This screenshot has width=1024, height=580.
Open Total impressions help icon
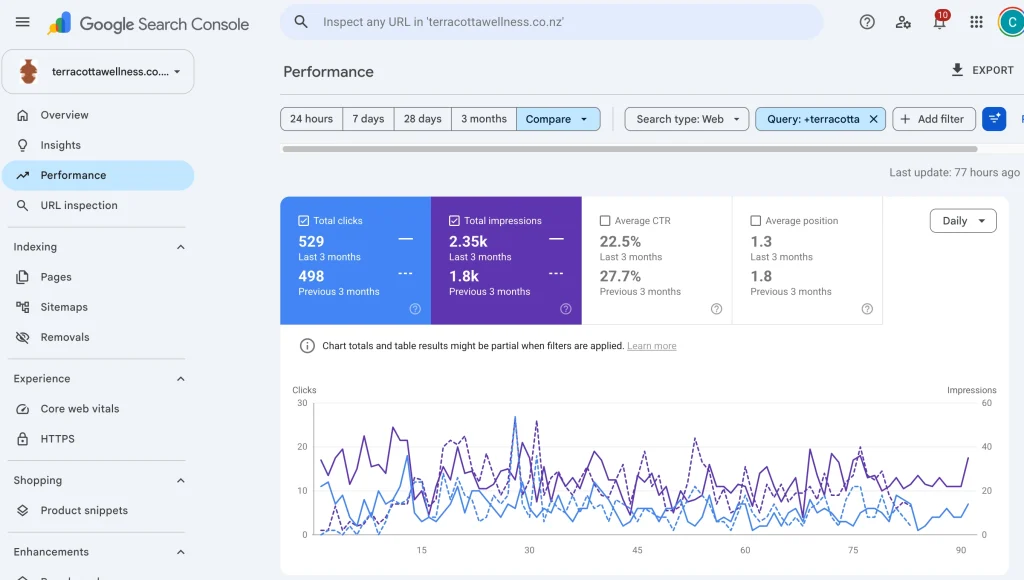[566, 309]
